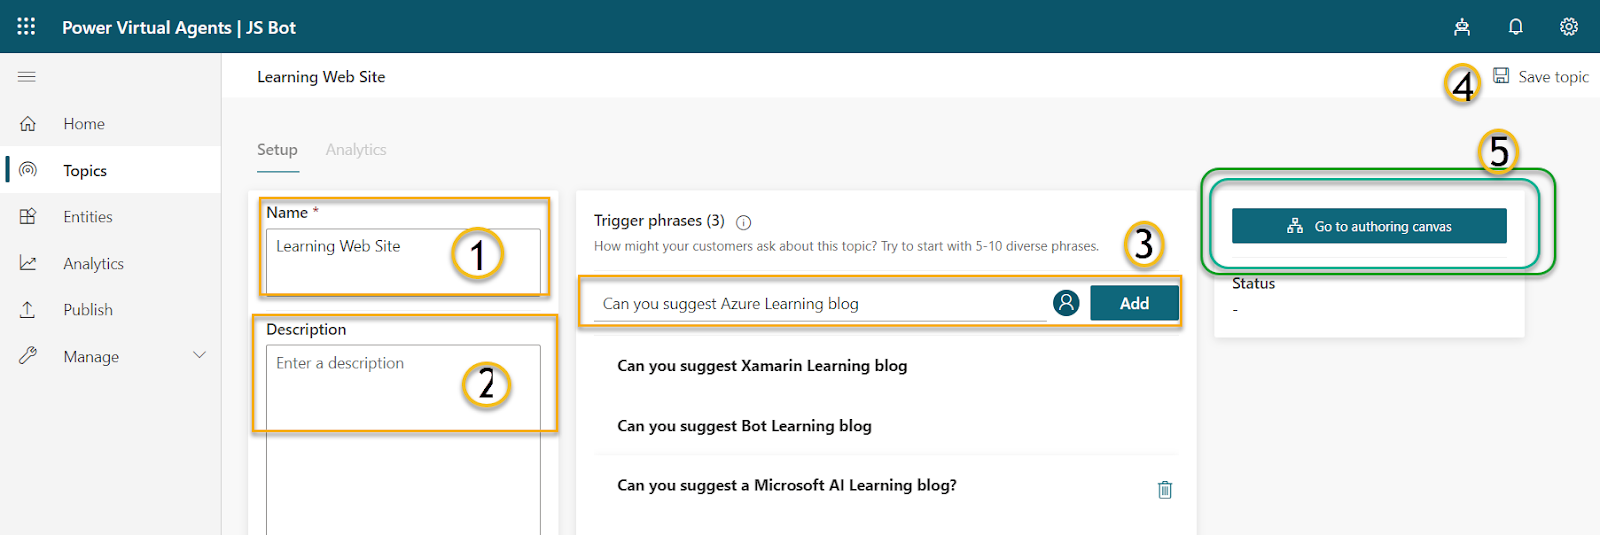Click the Analytics chart icon in sidebar

(x=28, y=263)
